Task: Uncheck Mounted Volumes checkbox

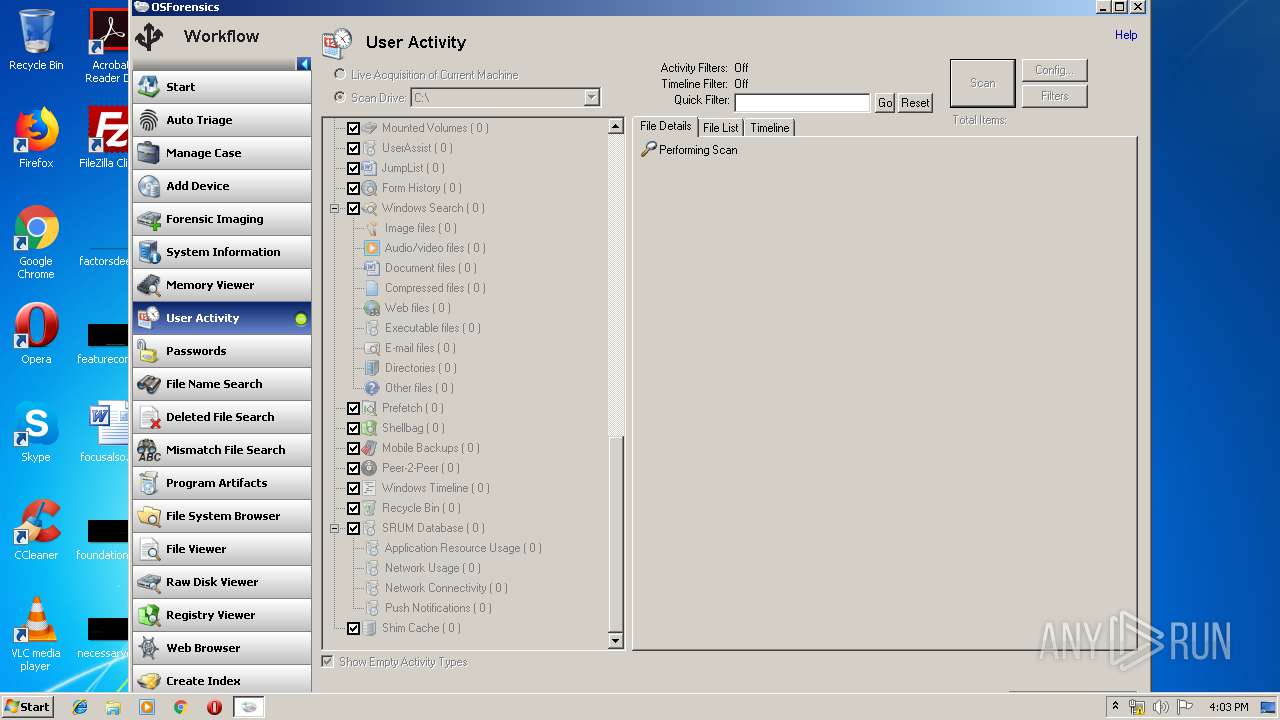Action: click(353, 128)
